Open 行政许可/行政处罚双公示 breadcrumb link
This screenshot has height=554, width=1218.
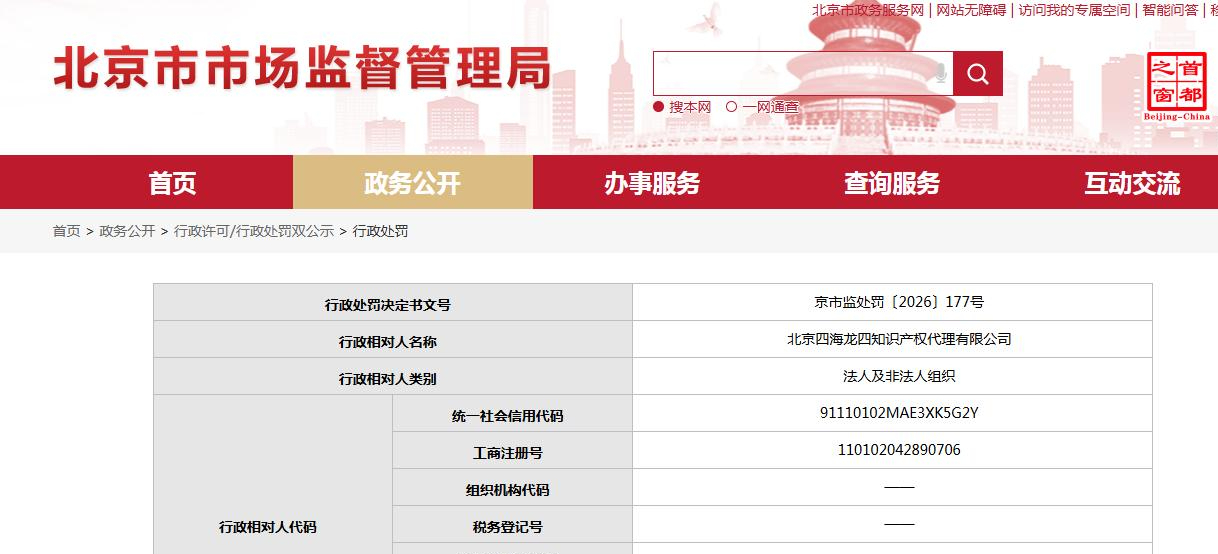coord(254,231)
